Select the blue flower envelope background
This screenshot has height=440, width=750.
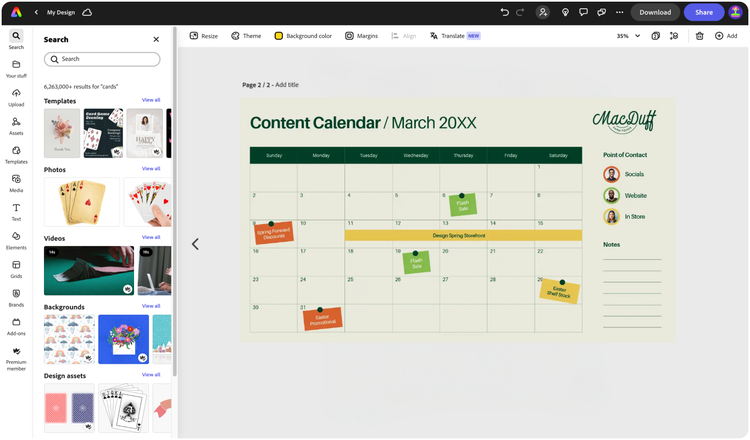(123, 339)
